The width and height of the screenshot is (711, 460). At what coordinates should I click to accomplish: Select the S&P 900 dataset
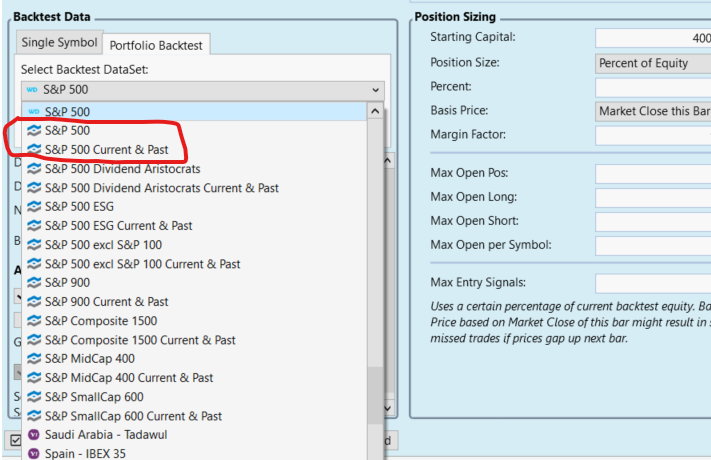[194, 283]
